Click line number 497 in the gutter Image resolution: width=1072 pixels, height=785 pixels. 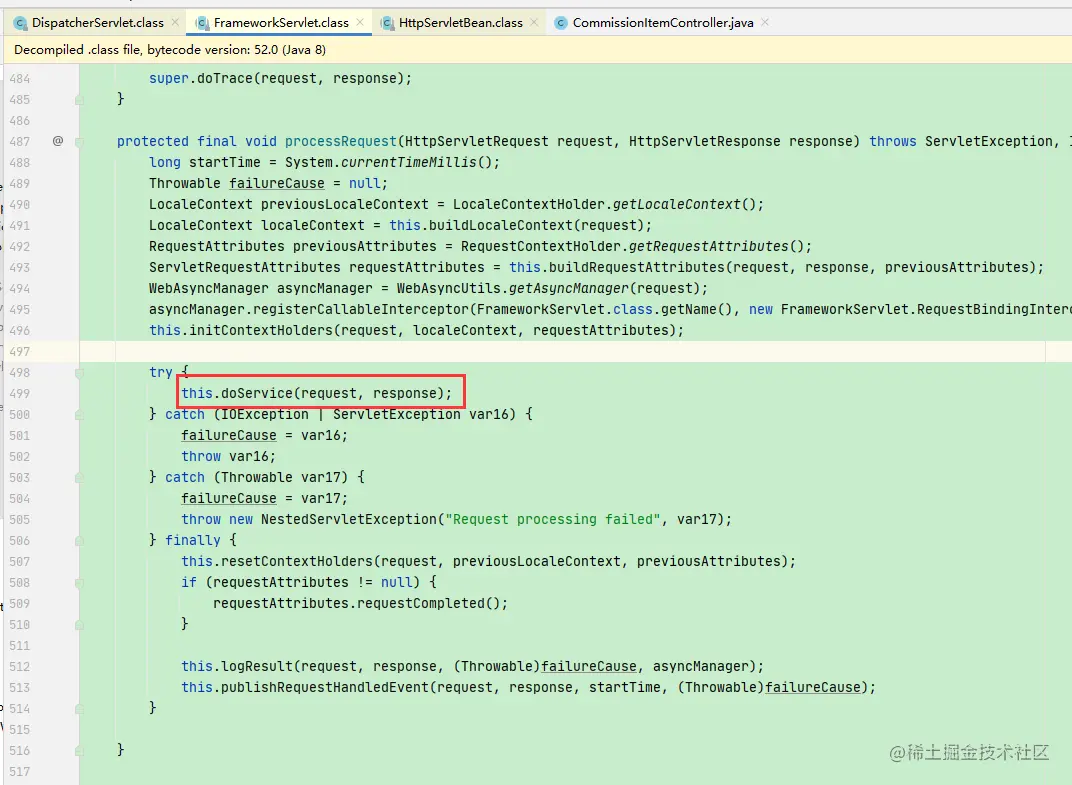coord(20,351)
